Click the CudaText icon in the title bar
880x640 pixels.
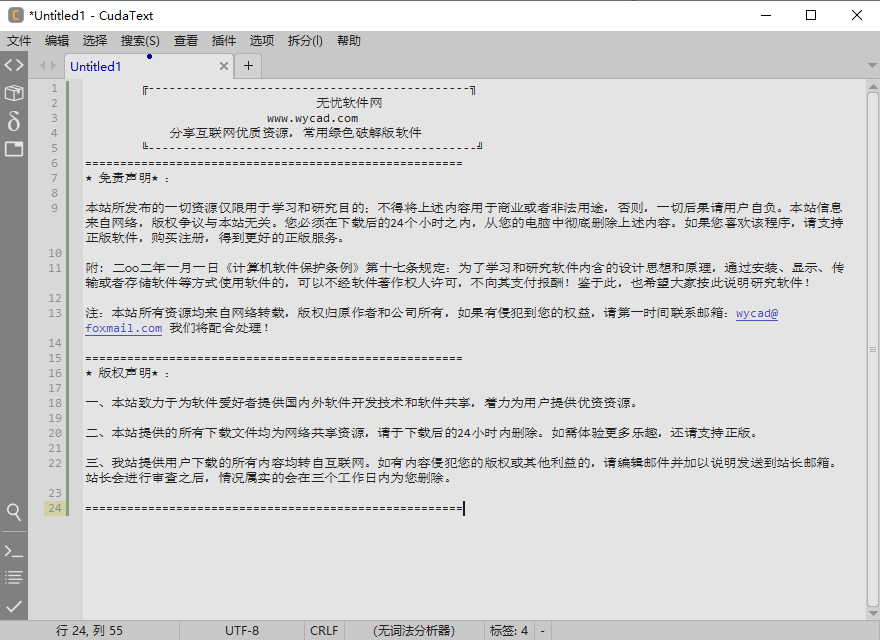coord(13,15)
